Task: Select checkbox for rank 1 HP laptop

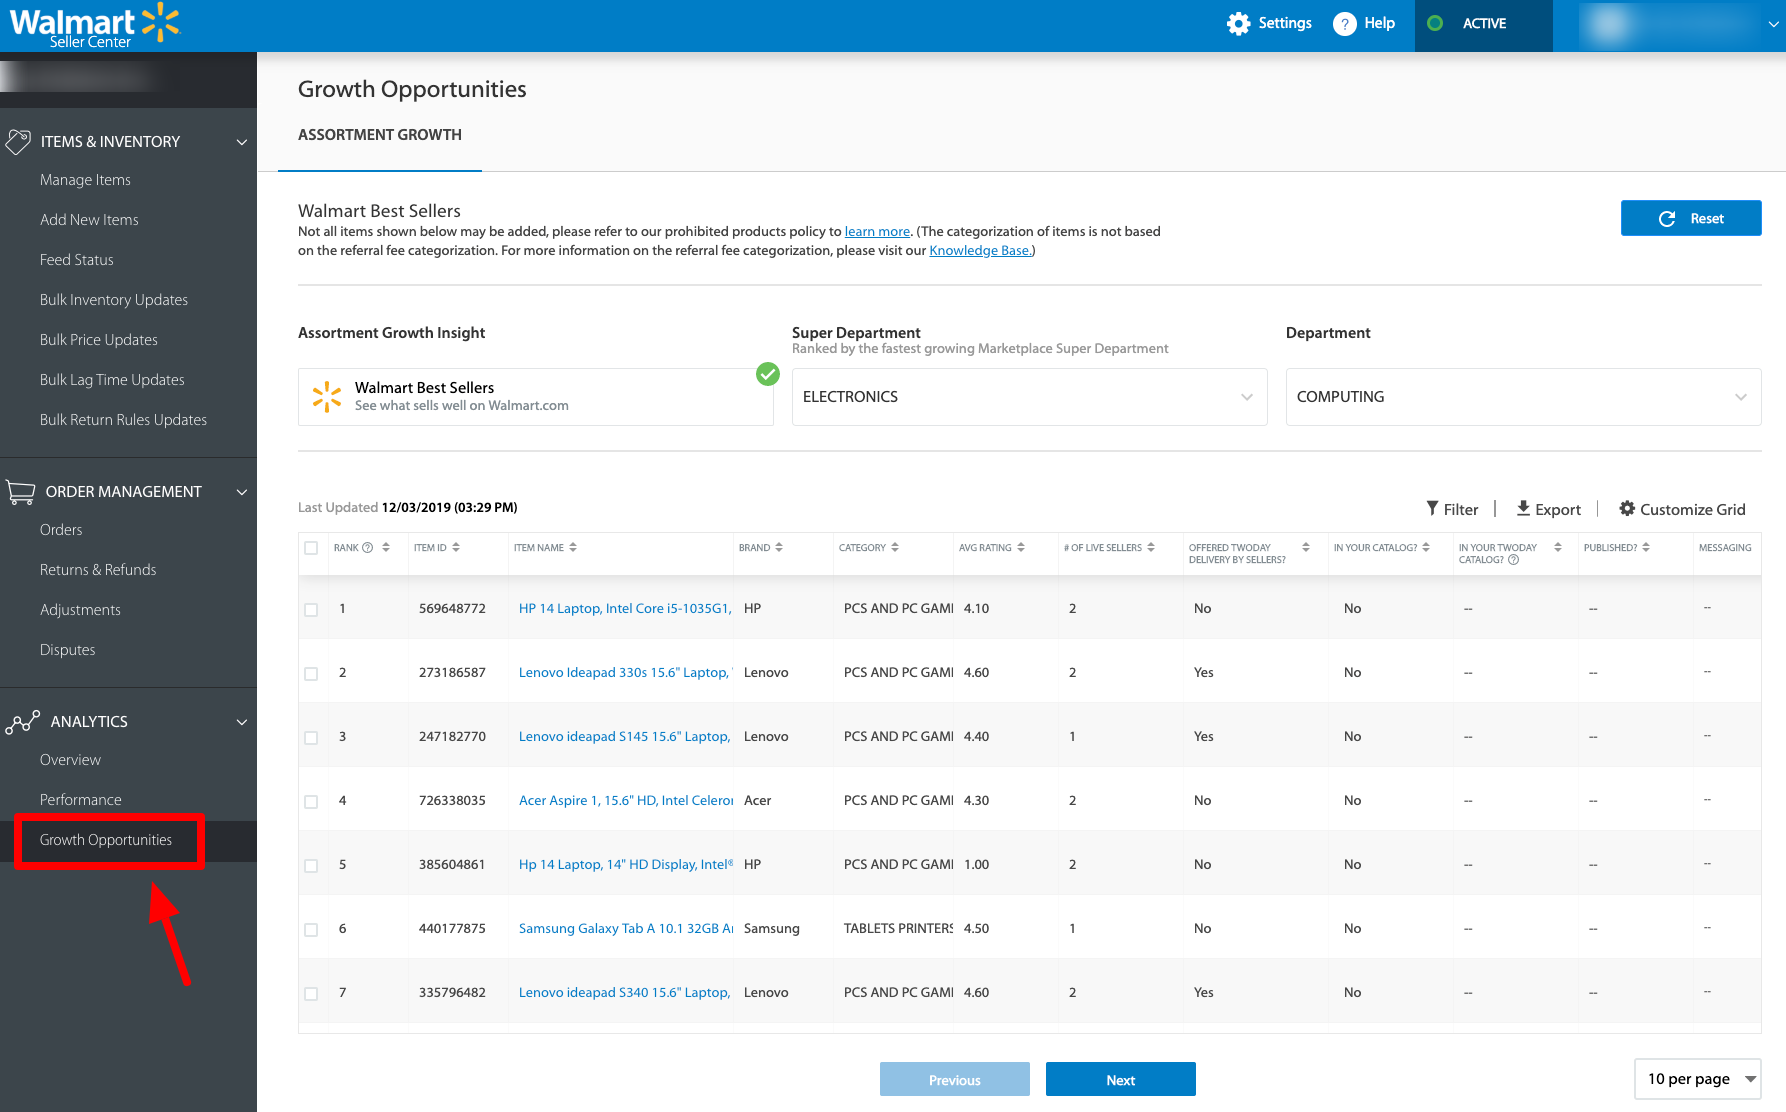Action: (311, 609)
